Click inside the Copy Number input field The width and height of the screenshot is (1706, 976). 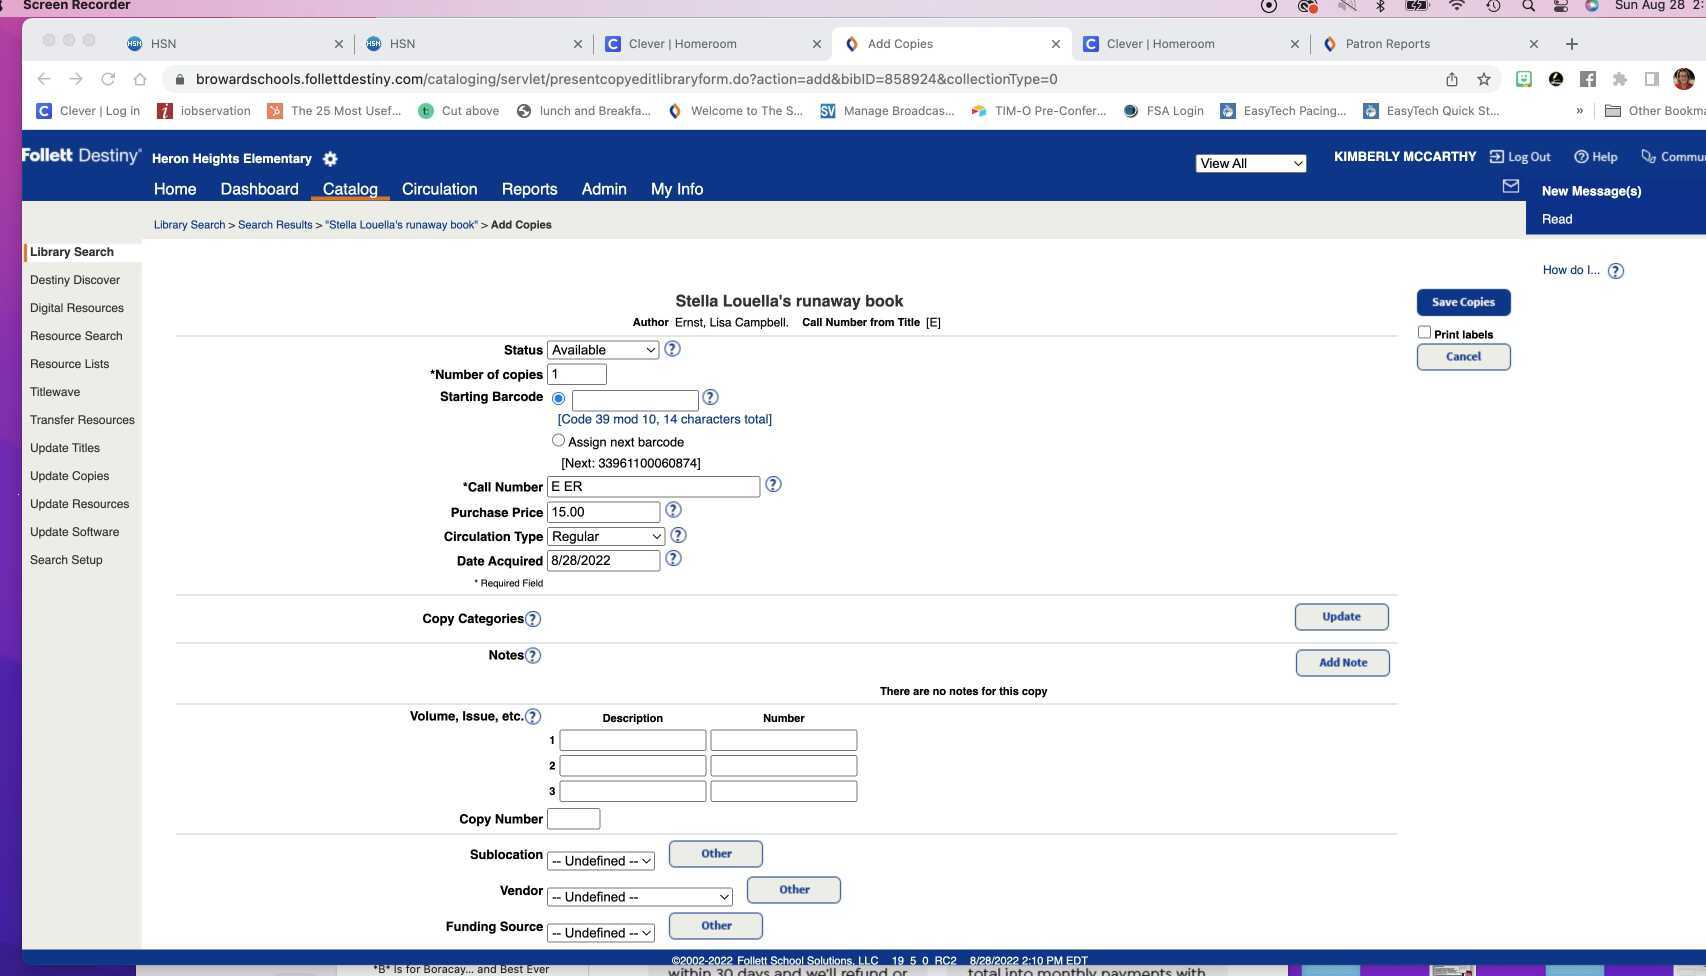[x=573, y=818]
